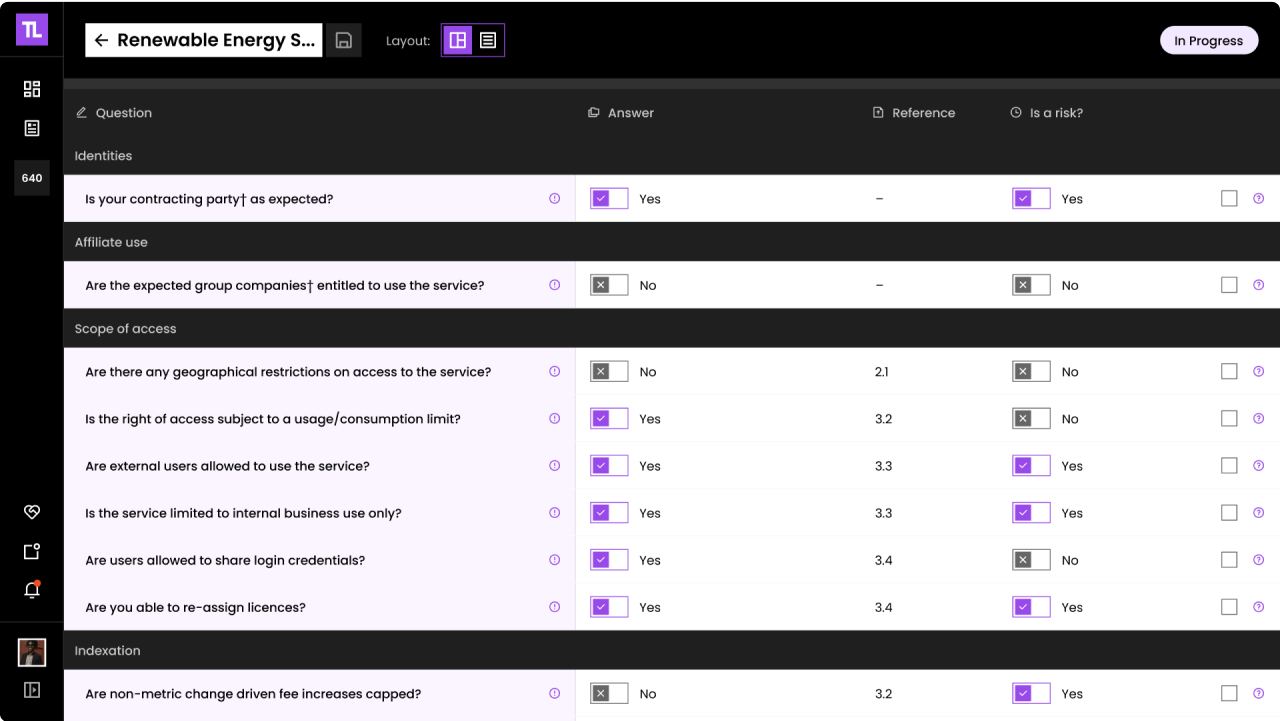This screenshot has height=721, width=1280.
Task: Click the heart health icon in the sidebar
Action: tap(32, 512)
